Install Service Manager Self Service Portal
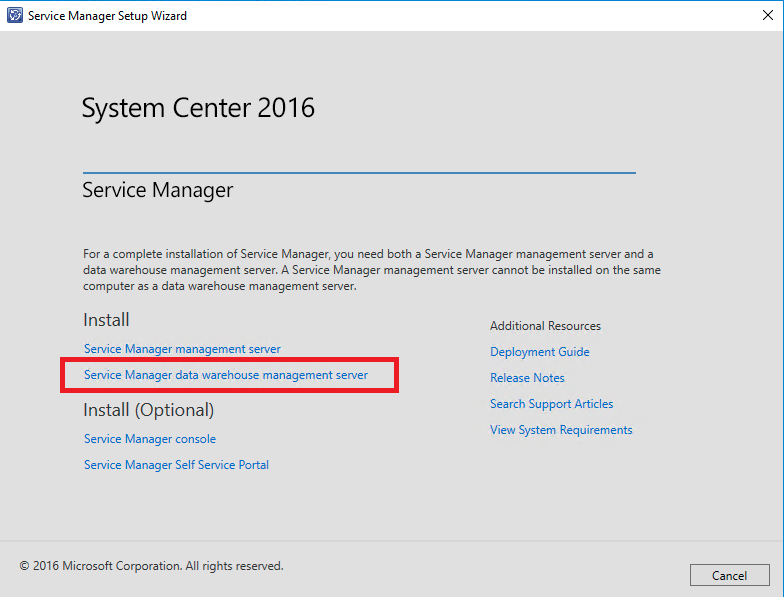 tap(176, 465)
